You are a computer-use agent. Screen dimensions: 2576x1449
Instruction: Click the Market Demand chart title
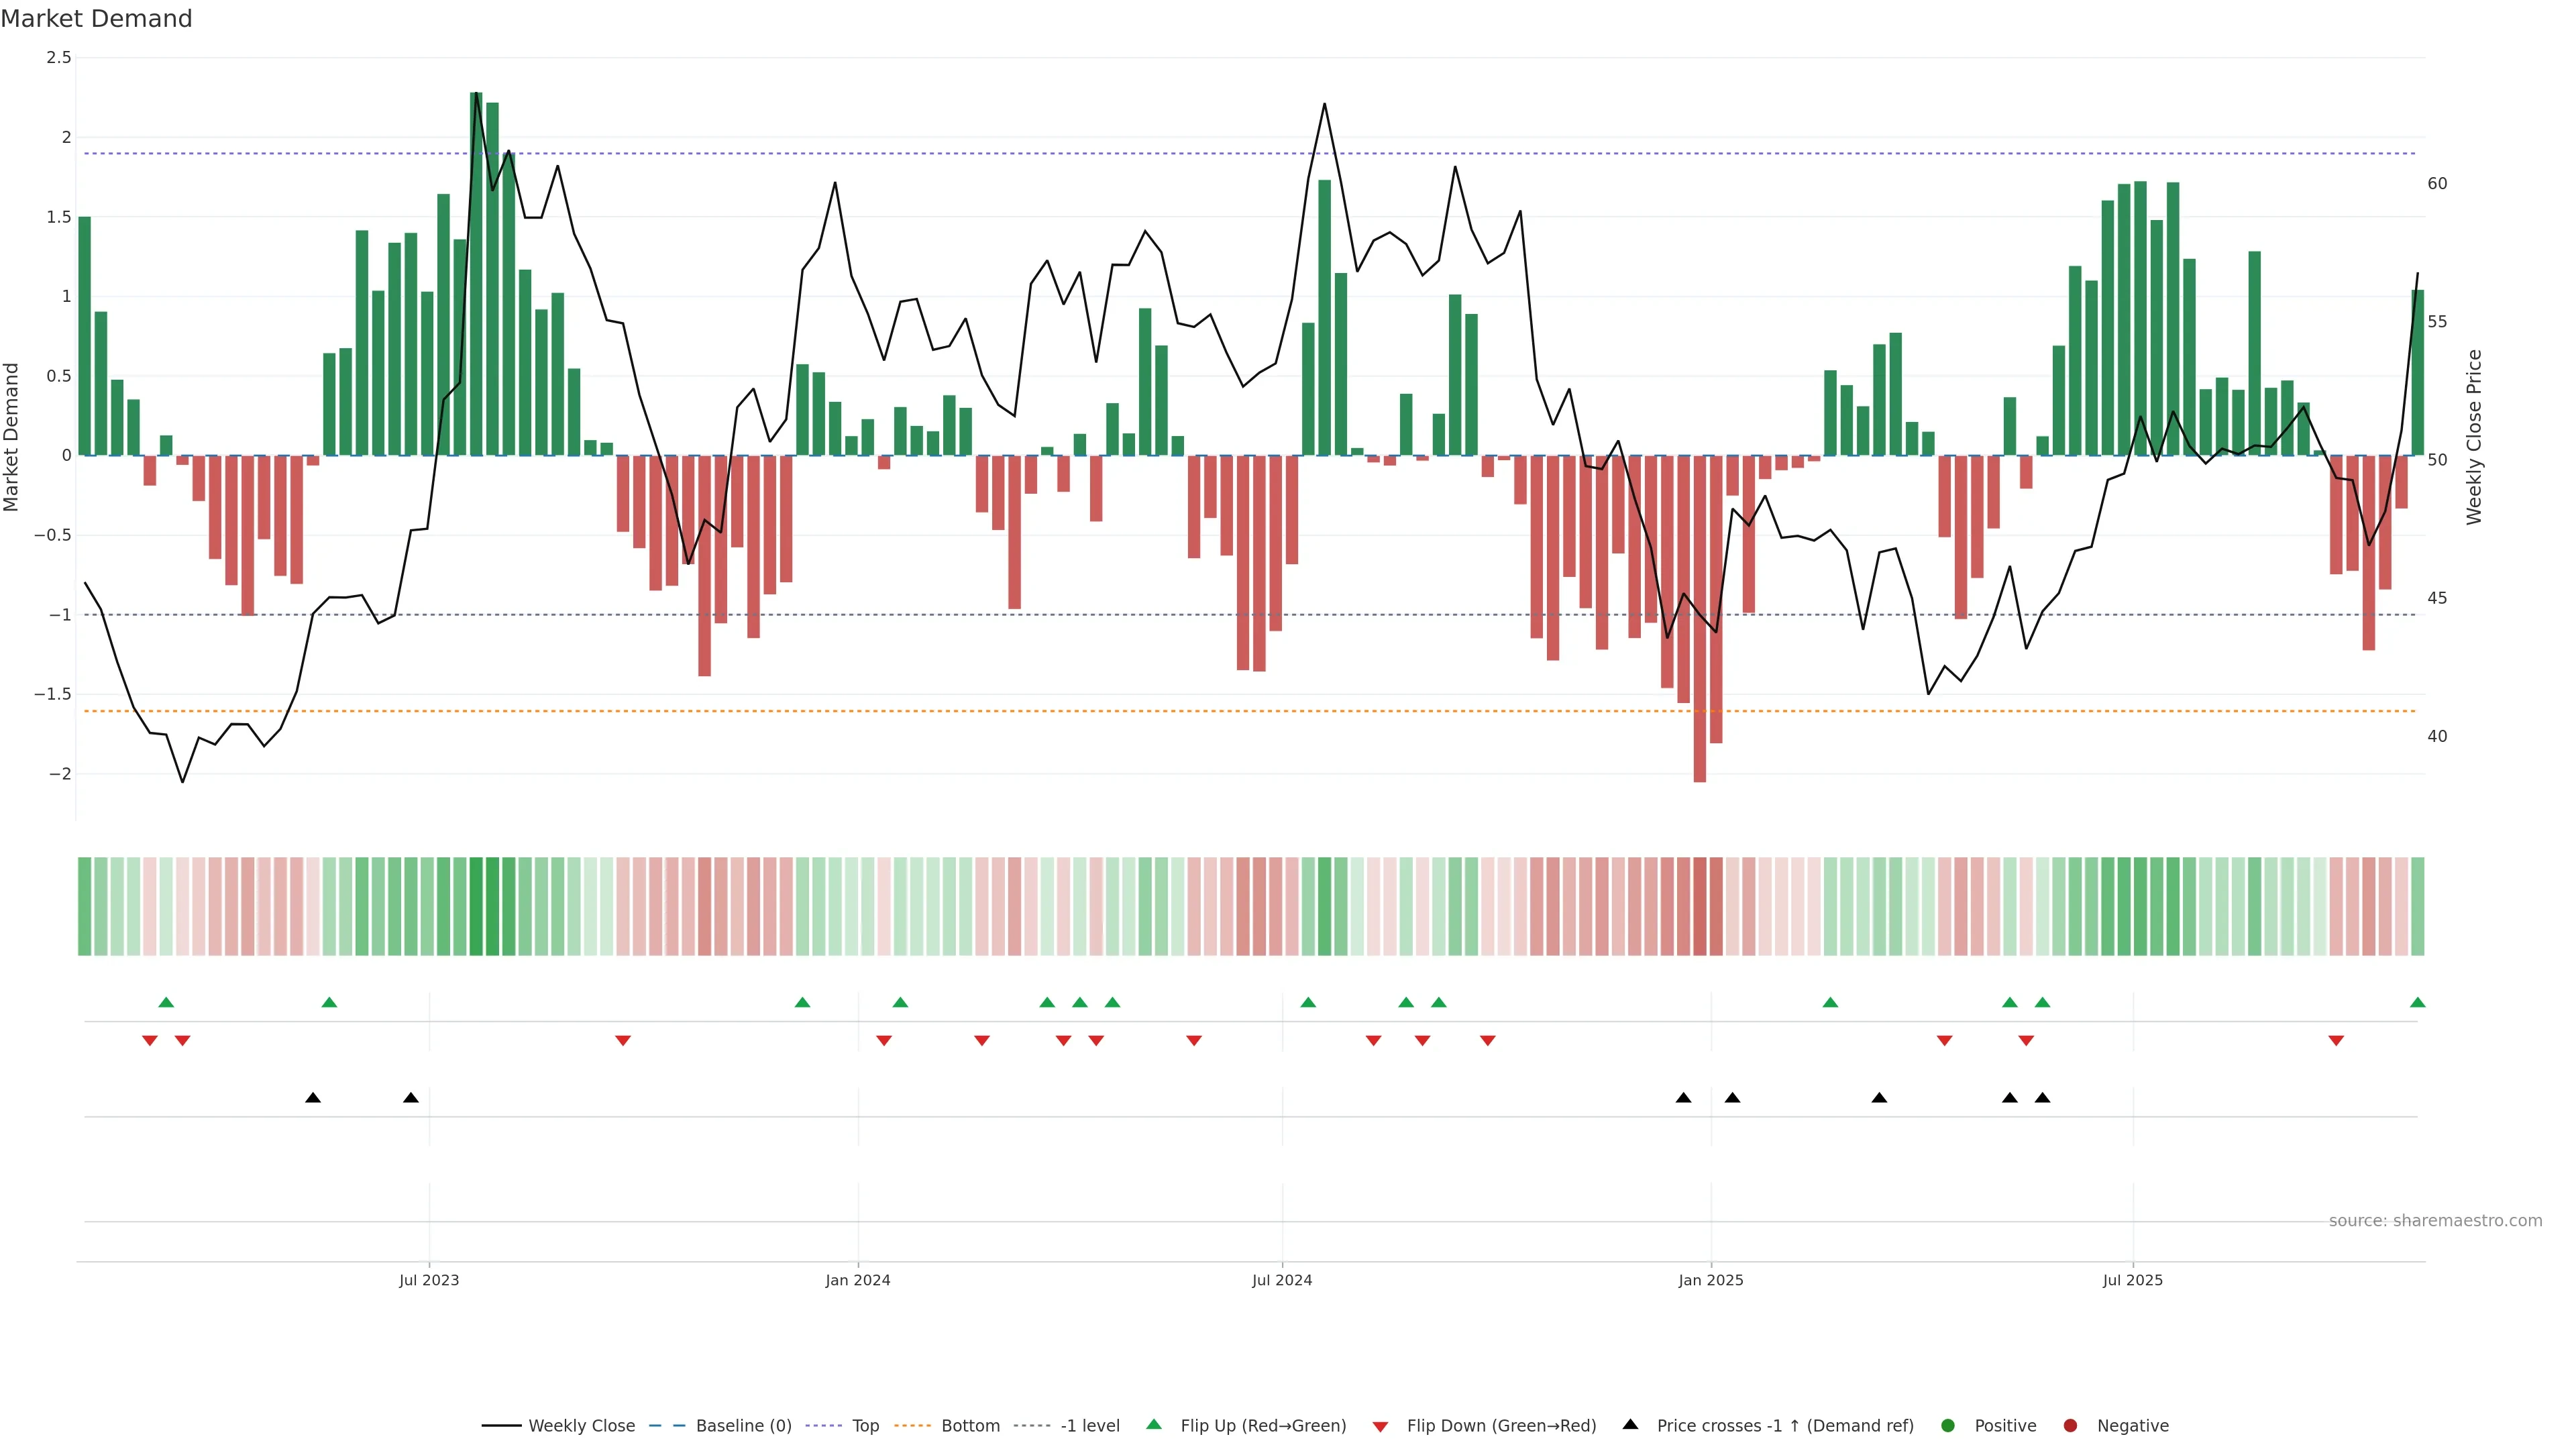pyautogui.click(x=96, y=19)
